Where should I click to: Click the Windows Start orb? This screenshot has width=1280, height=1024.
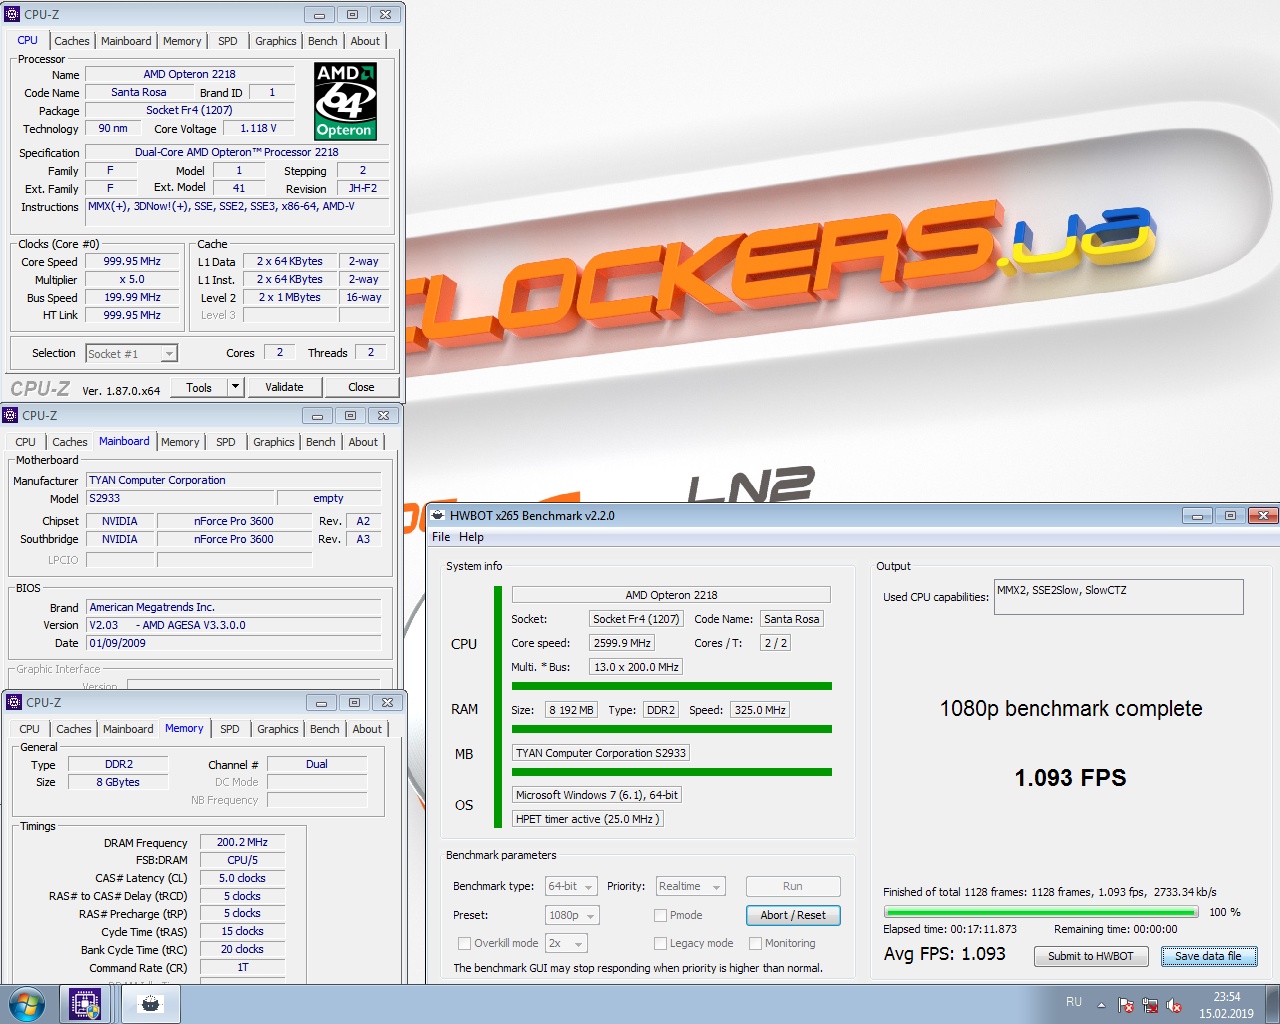[x=27, y=1004]
